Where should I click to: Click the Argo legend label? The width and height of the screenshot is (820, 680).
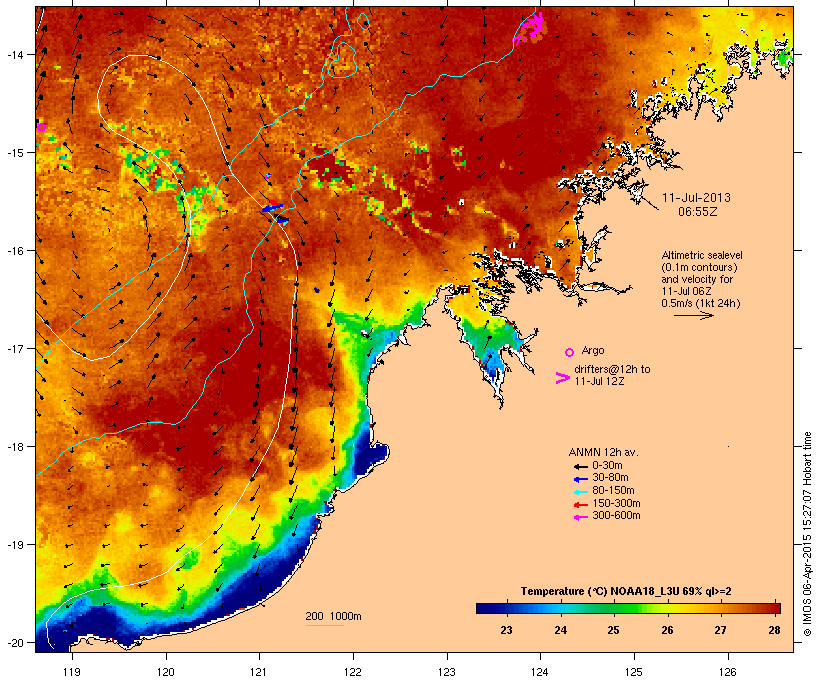tap(593, 350)
